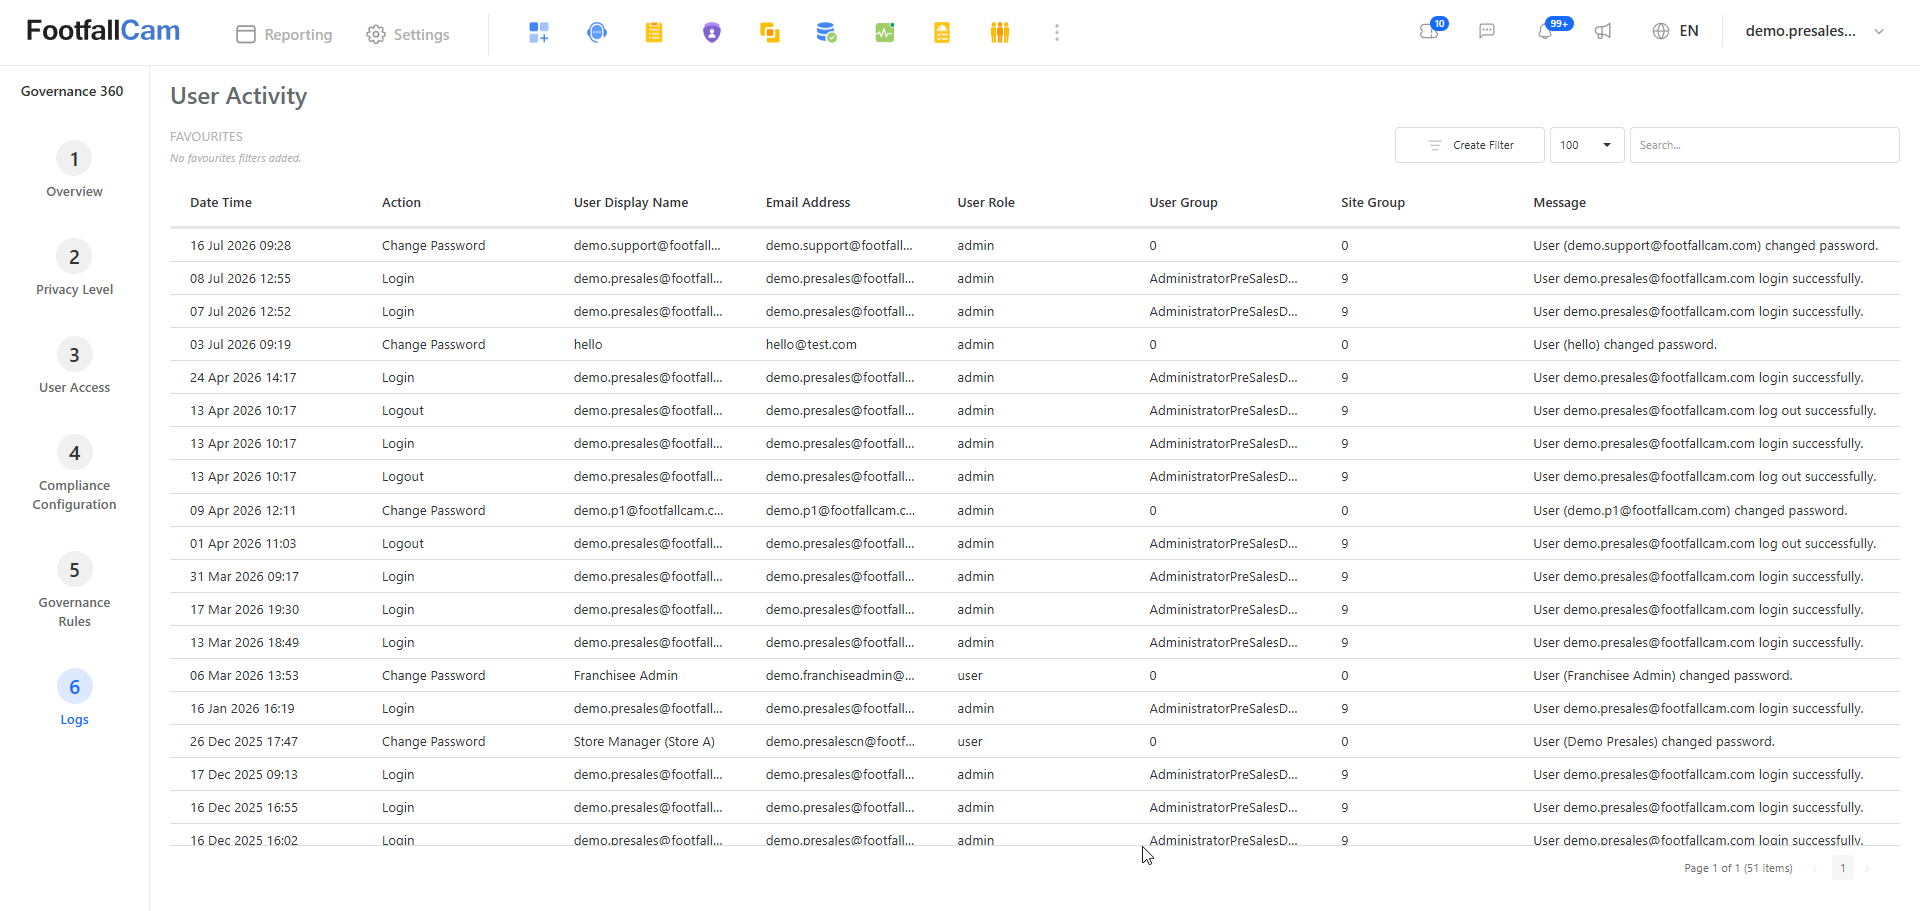Screen dimensions: 1920x911
Task: Open the orange people group icon
Action: (1000, 33)
